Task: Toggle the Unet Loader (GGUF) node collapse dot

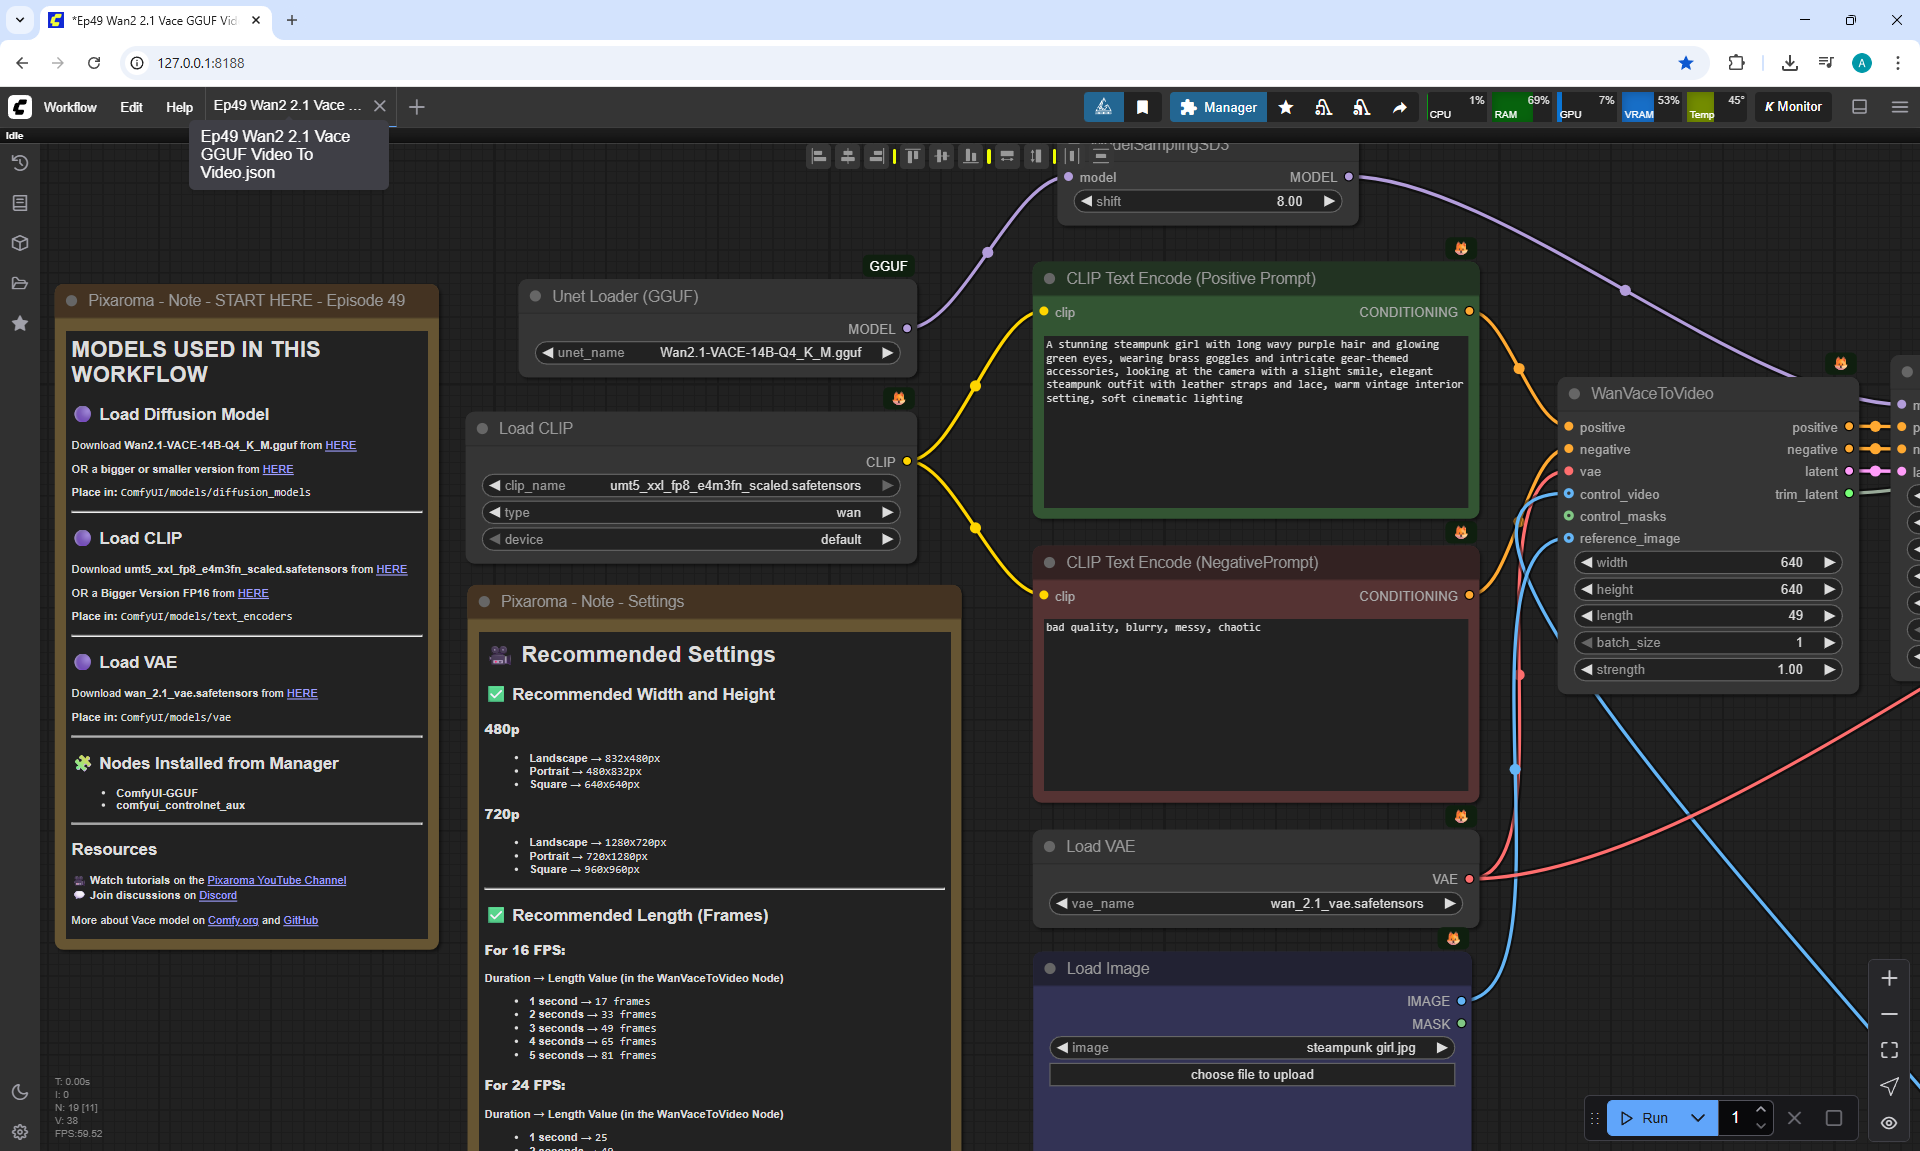Action: pyautogui.click(x=535, y=296)
